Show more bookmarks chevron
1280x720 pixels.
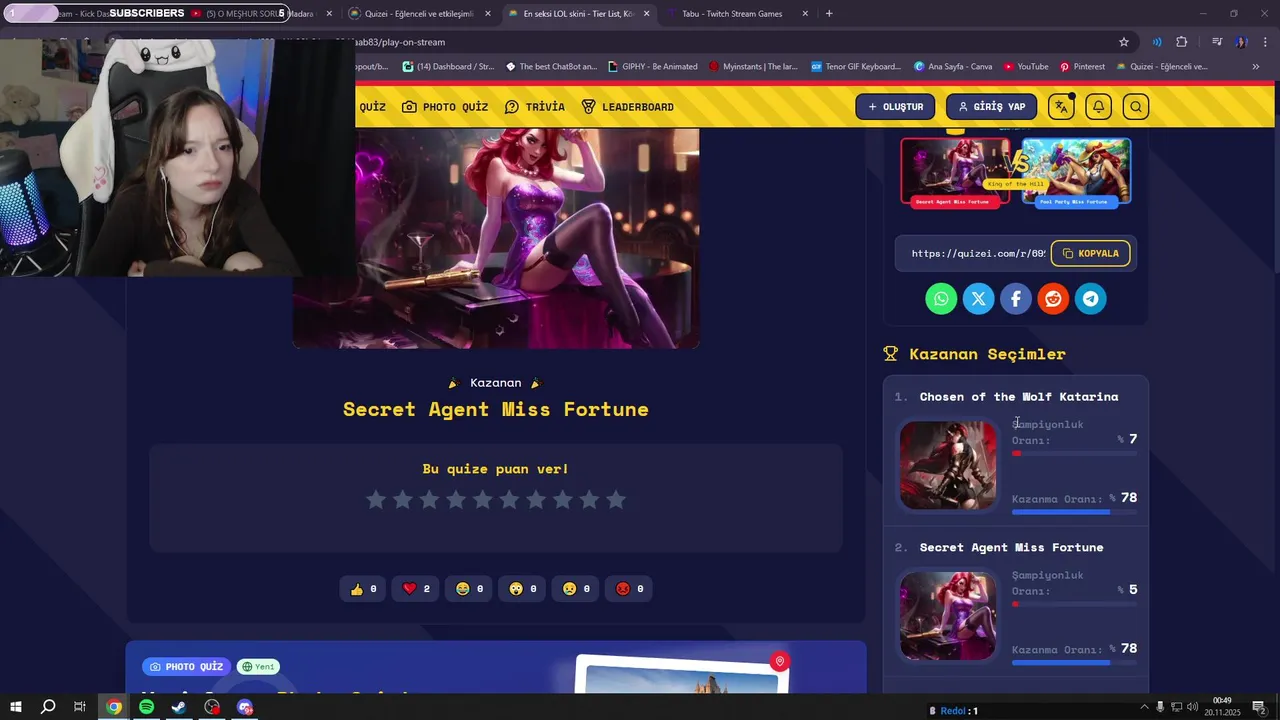(x=1256, y=67)
